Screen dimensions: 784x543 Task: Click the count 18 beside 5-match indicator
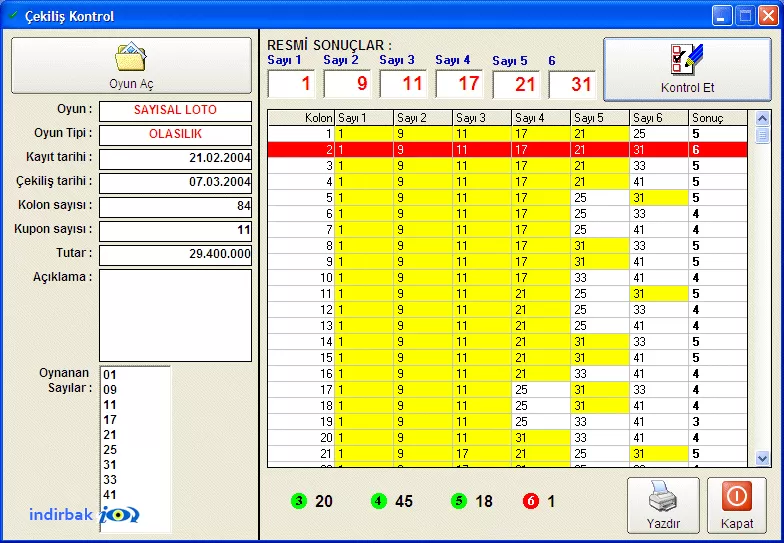[x=484, y=501]
